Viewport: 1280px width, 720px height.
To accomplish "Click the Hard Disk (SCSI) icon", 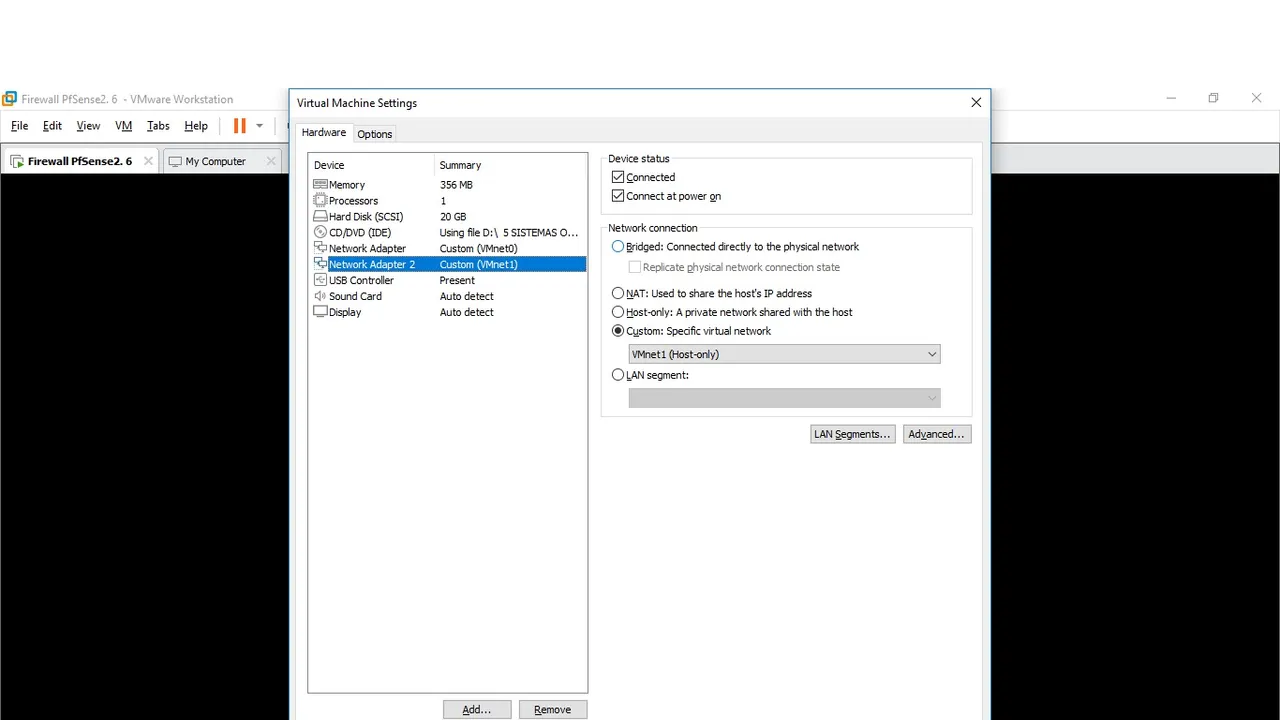I will point(320,217).
